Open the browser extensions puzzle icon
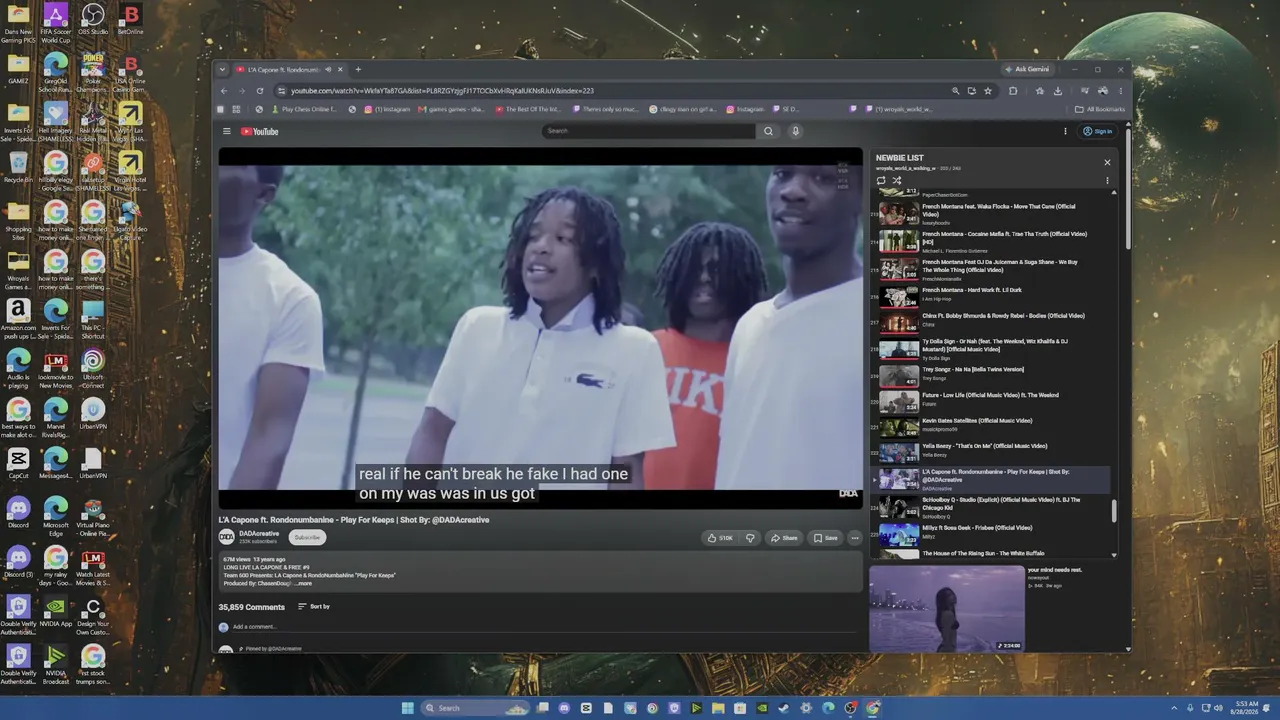This screenshot has height=720, width=1280. (x=1013, y=91)
